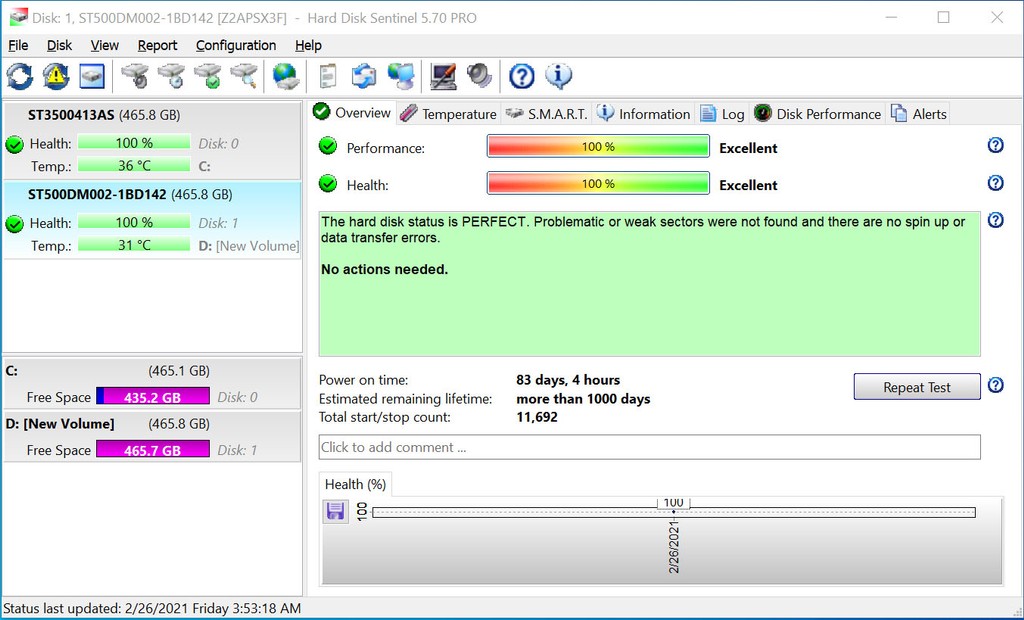Open the View menu

point(104,45)
